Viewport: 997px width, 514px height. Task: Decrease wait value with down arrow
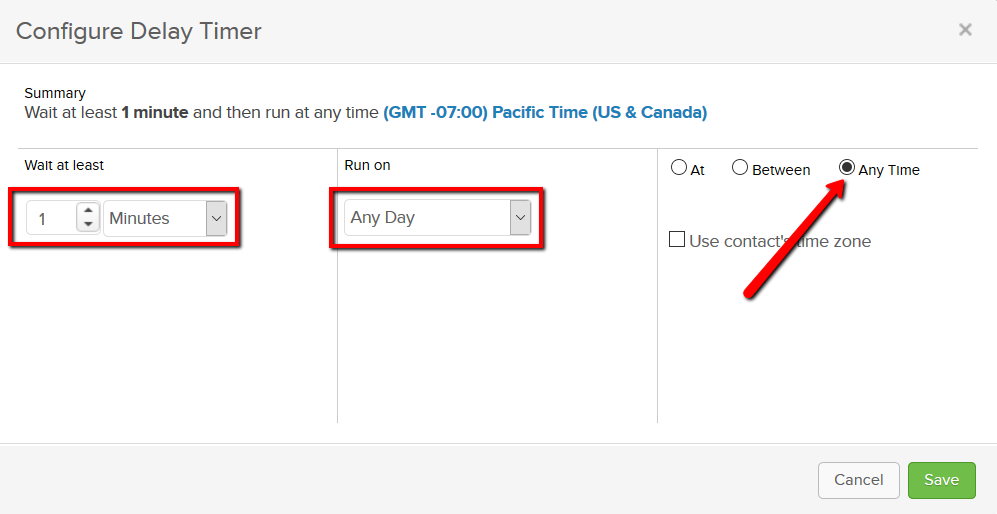88,225
